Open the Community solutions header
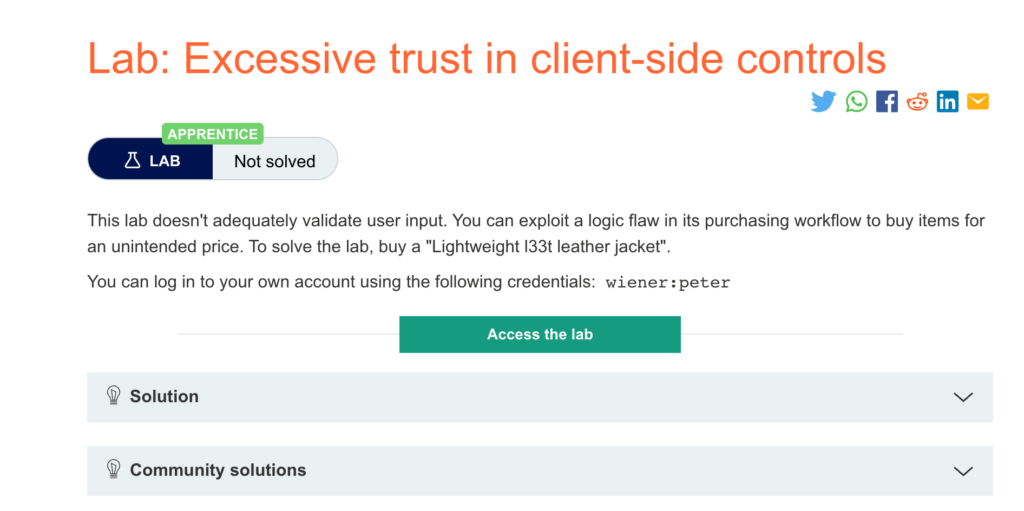 pyautogui.click(x=539, y=470)
